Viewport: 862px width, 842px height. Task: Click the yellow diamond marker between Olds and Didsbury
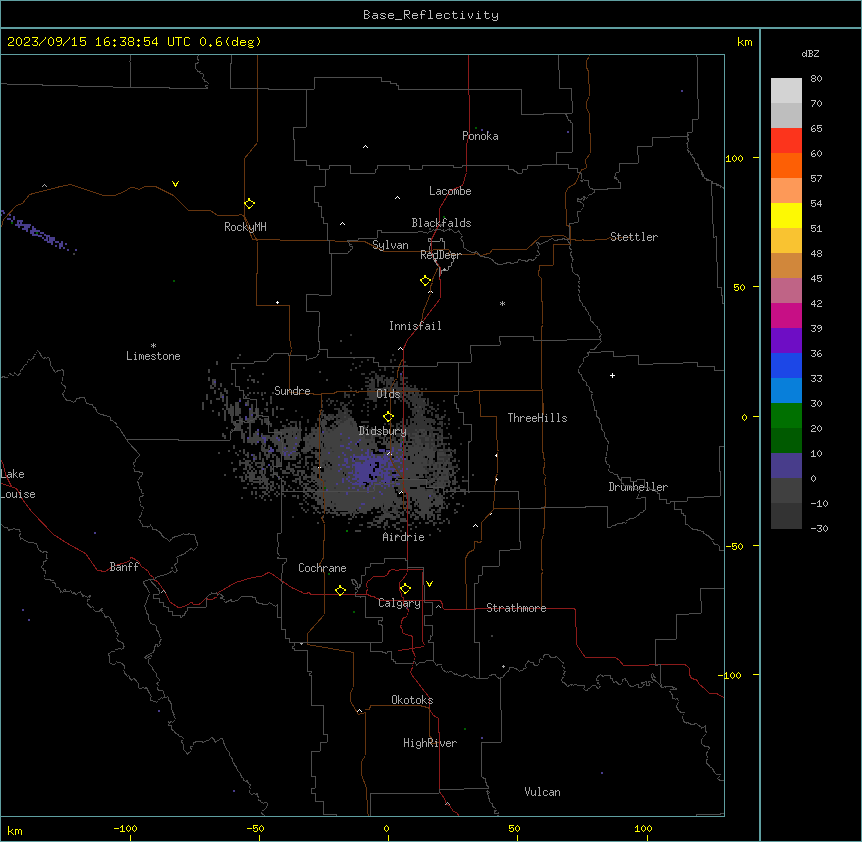[x=388, y=417]
